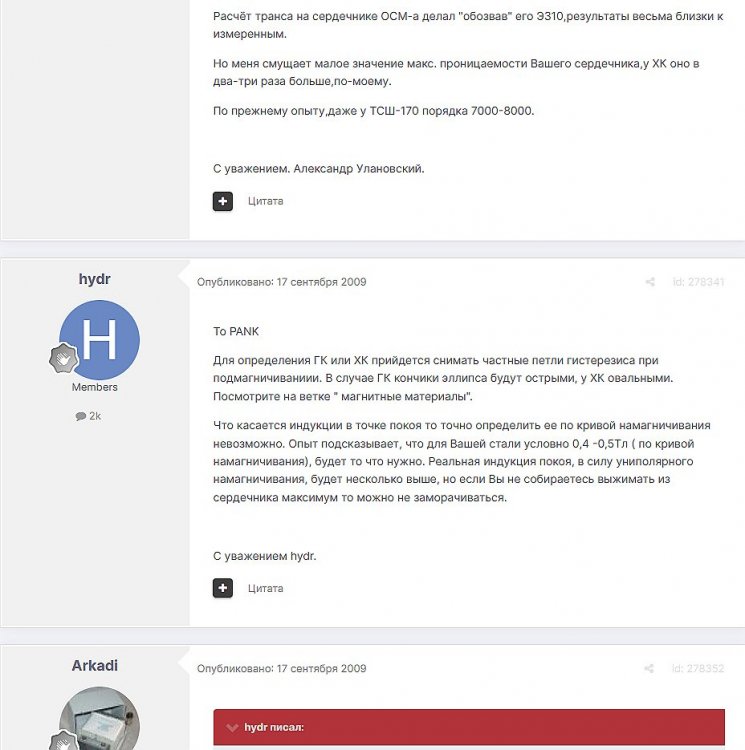
Task: Click the Members group label under hydr
Action: coord(95,387)
